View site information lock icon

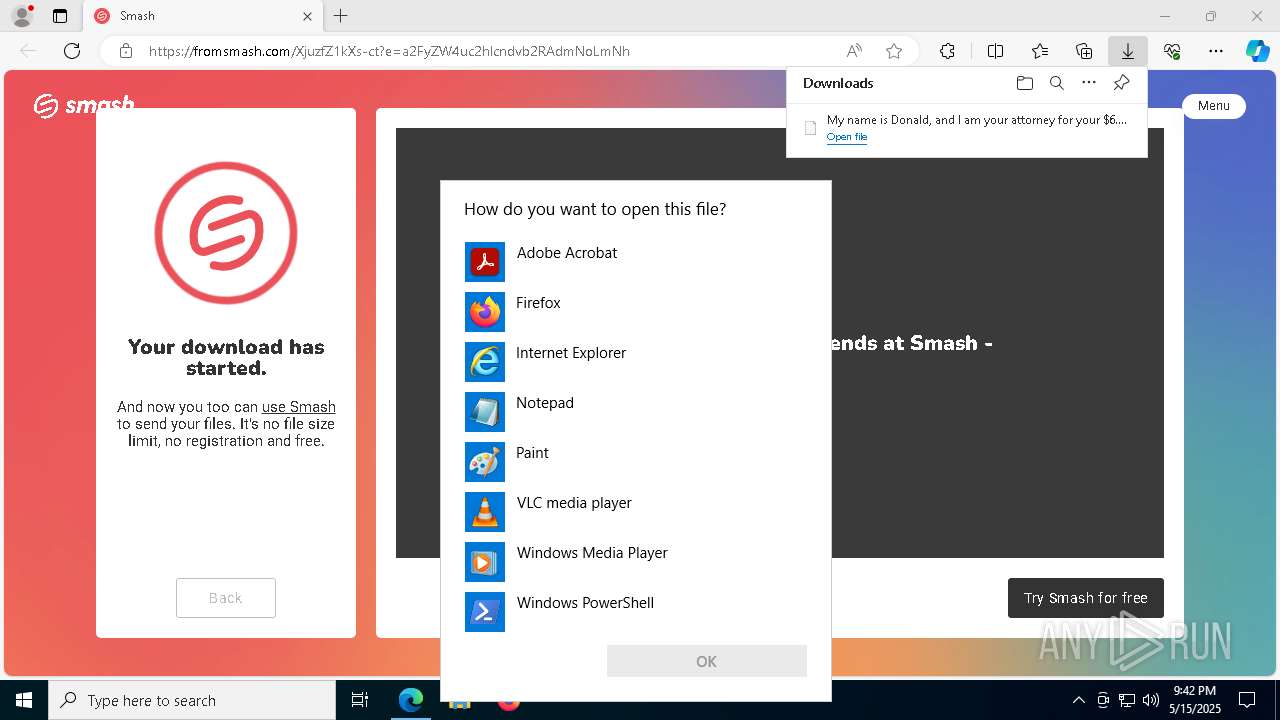tap(125, 51)
